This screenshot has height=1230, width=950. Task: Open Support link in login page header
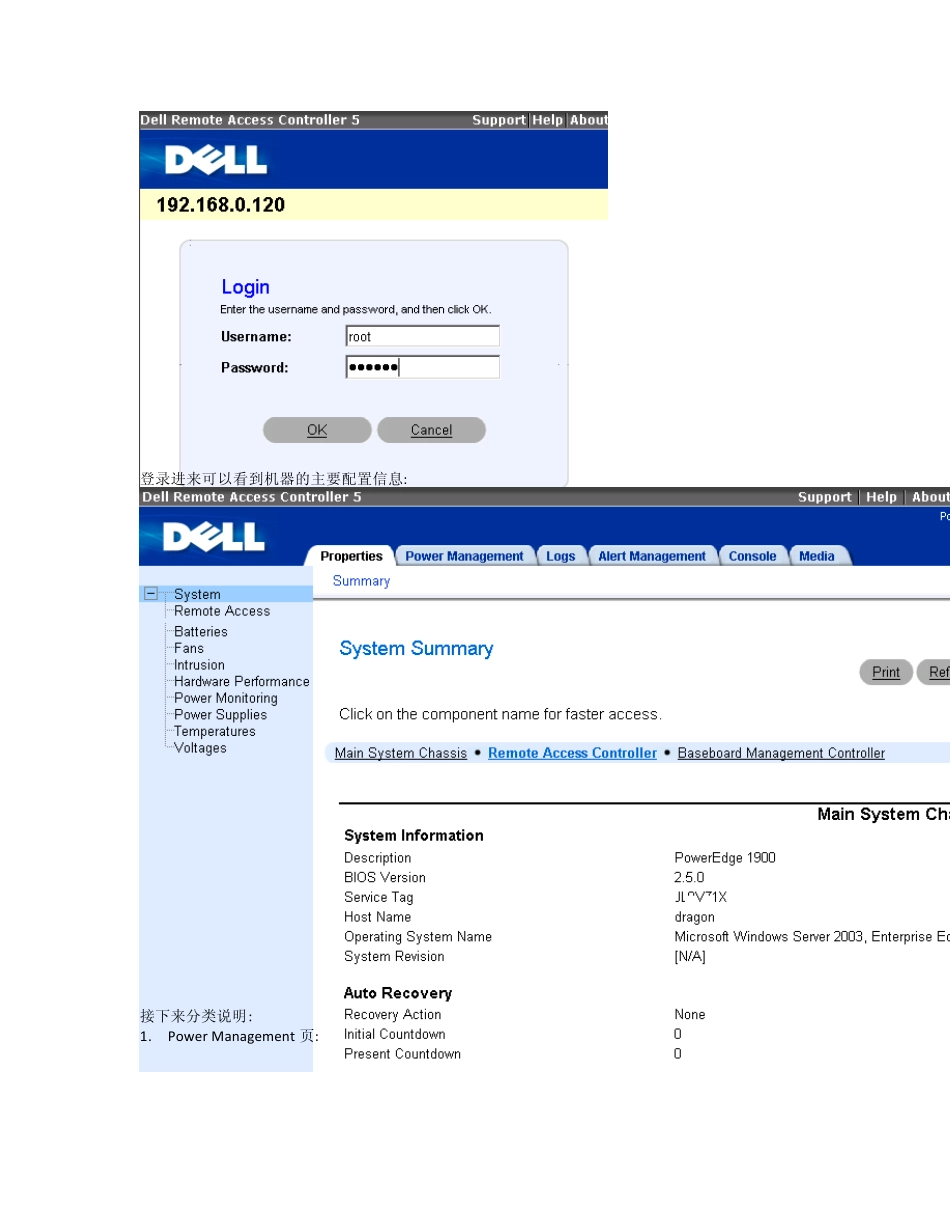(x=499, y=120)
